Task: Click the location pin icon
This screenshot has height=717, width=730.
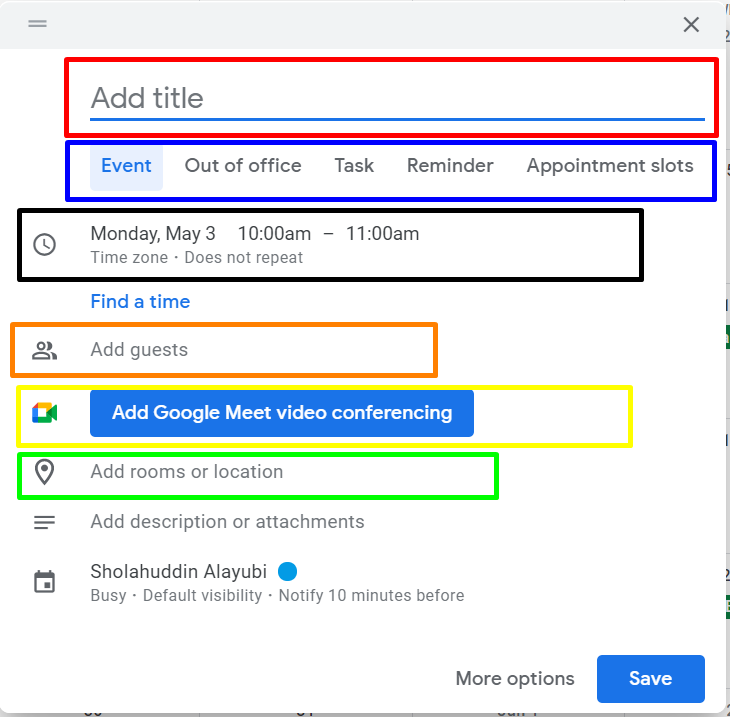Action: (x=45, y=472)
